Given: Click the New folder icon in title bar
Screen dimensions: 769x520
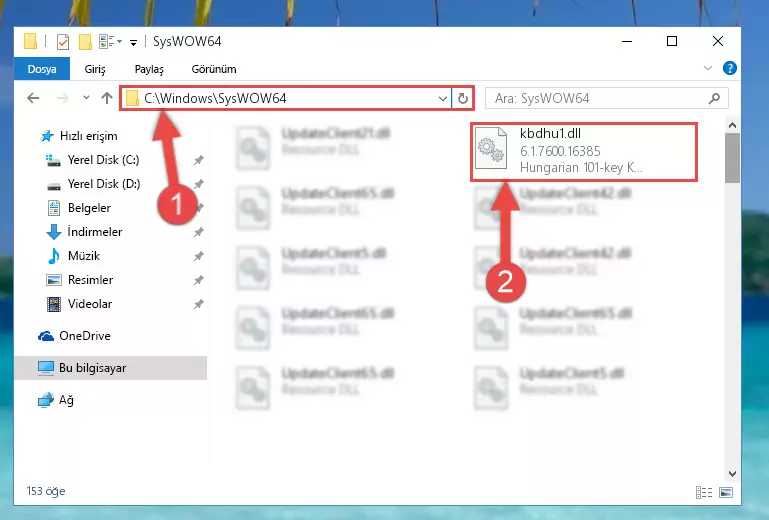Looking at the screenshot, I should coord(85,42).
